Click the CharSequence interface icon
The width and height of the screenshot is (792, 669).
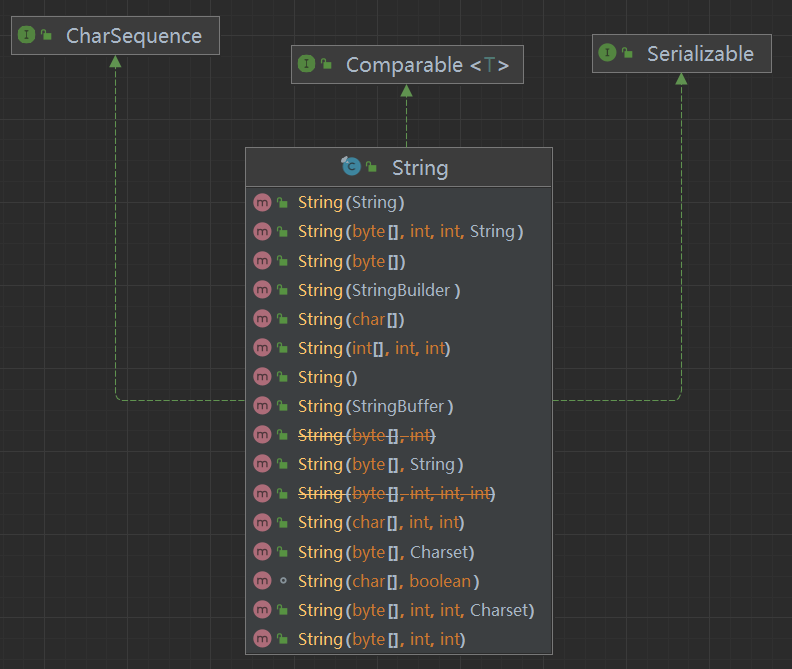point(26,36)
